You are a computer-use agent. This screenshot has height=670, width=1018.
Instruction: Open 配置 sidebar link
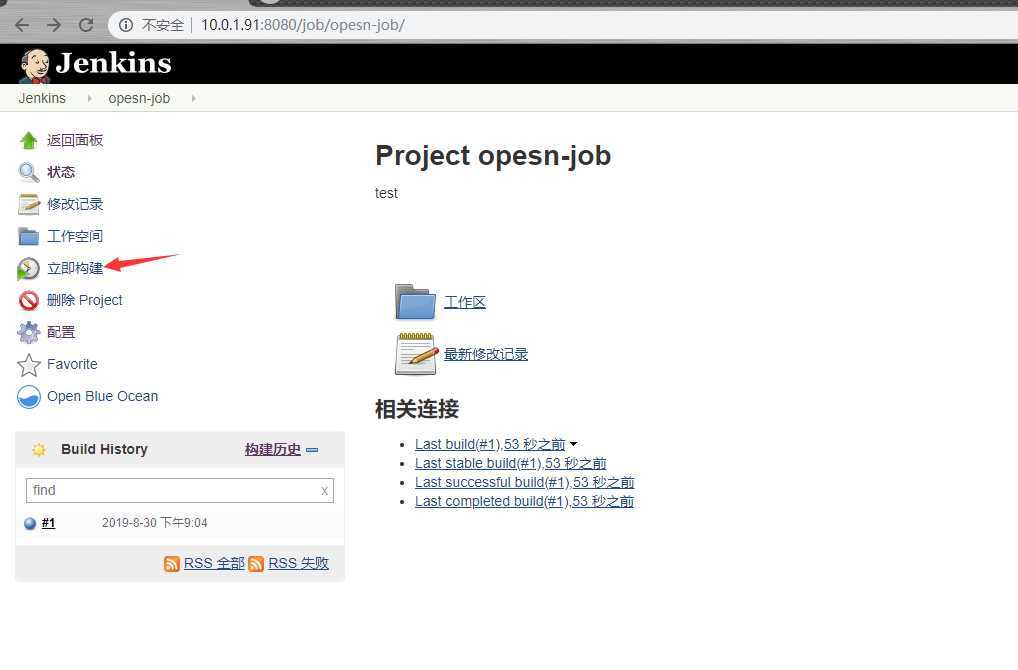(x=61, y=332)
